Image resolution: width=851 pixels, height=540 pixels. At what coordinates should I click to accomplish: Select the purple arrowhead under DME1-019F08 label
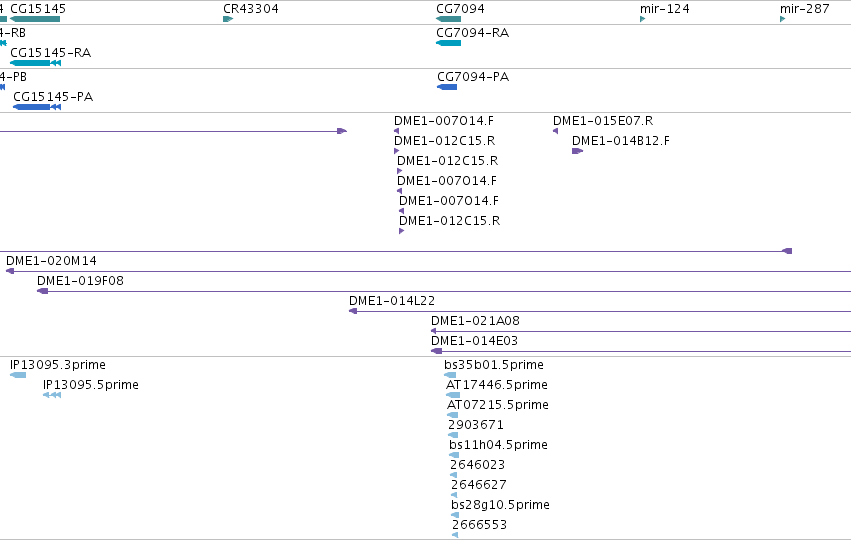(42, 291)
